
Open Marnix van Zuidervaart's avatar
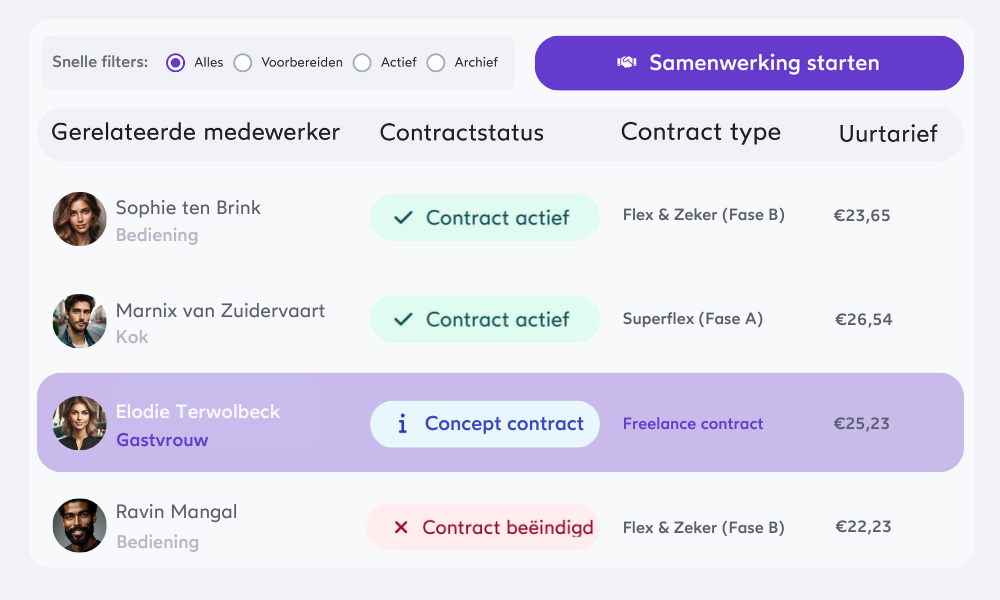pyautogui.click(x=80, y=321)
